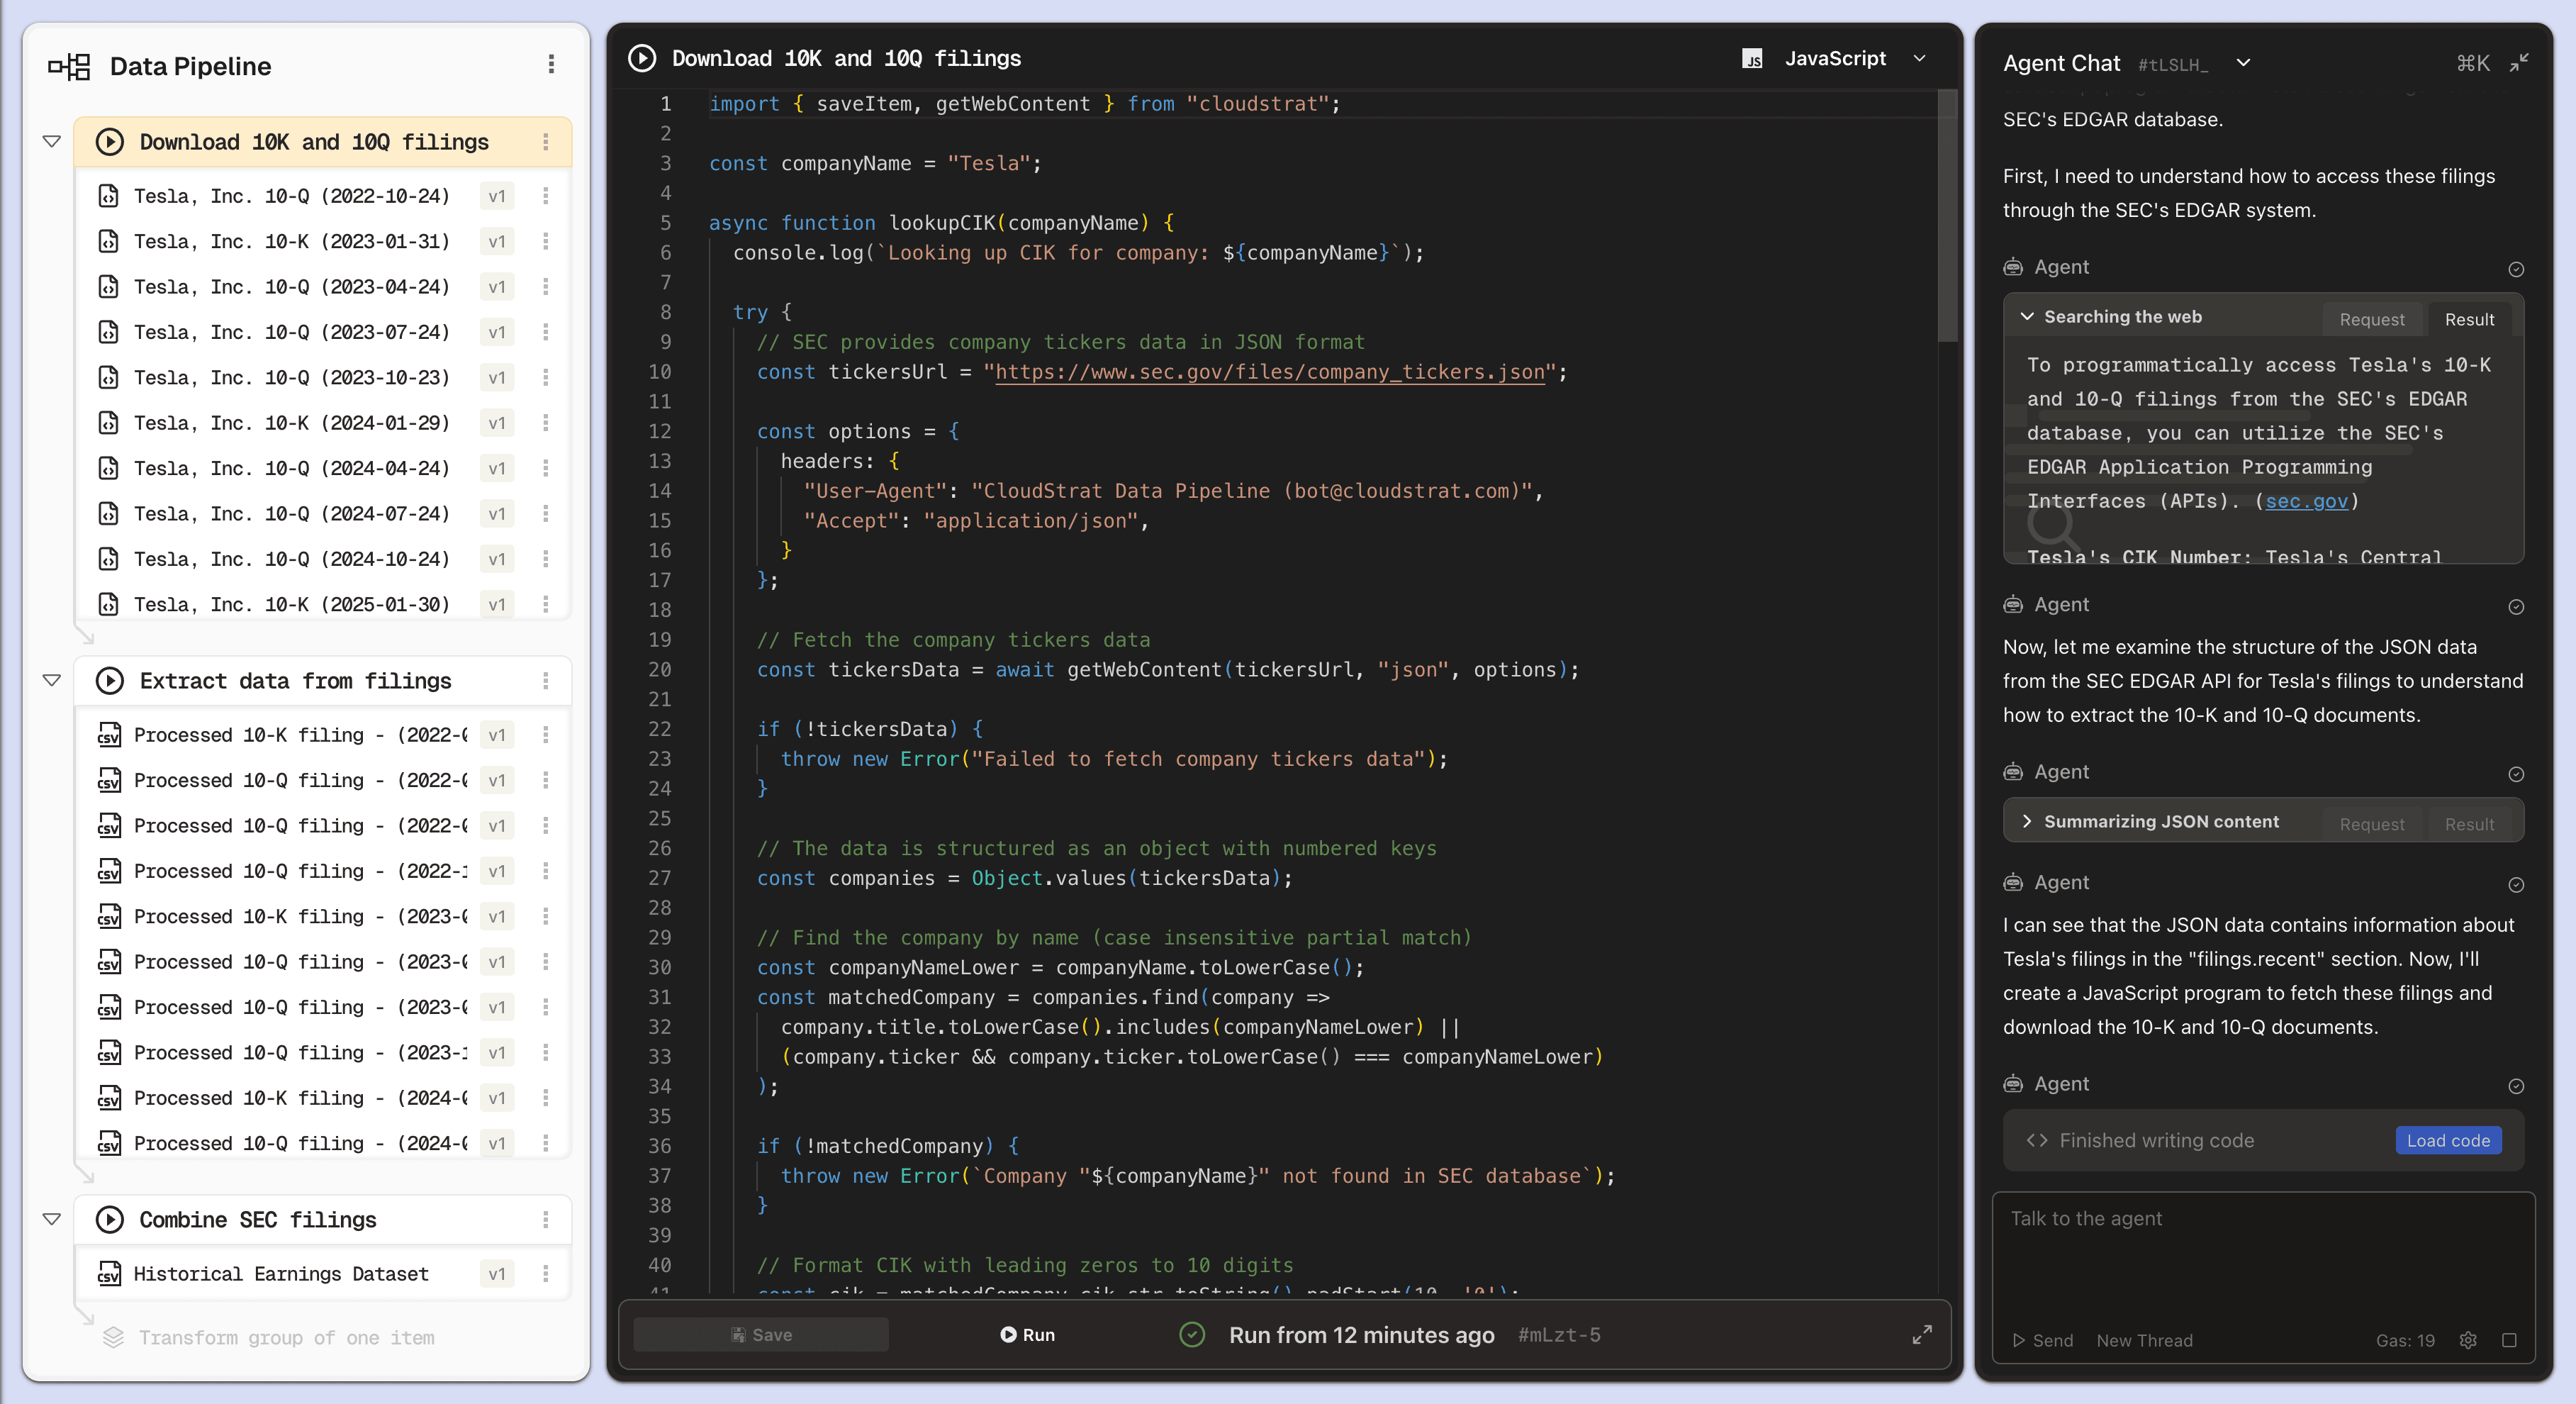Click the JS language icon in the editor header

pos(1752,59)
